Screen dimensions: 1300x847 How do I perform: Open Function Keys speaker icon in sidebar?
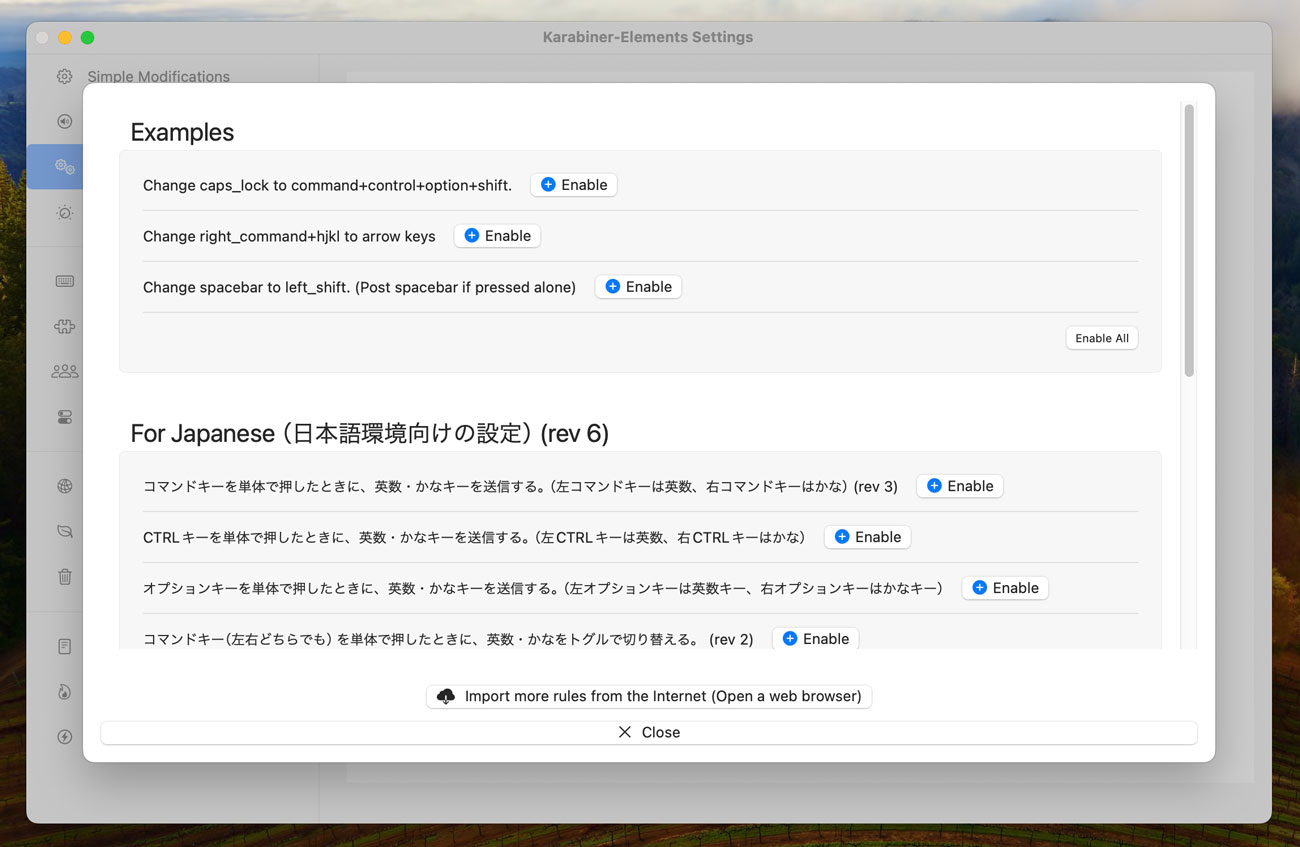(x=64, y=121)
